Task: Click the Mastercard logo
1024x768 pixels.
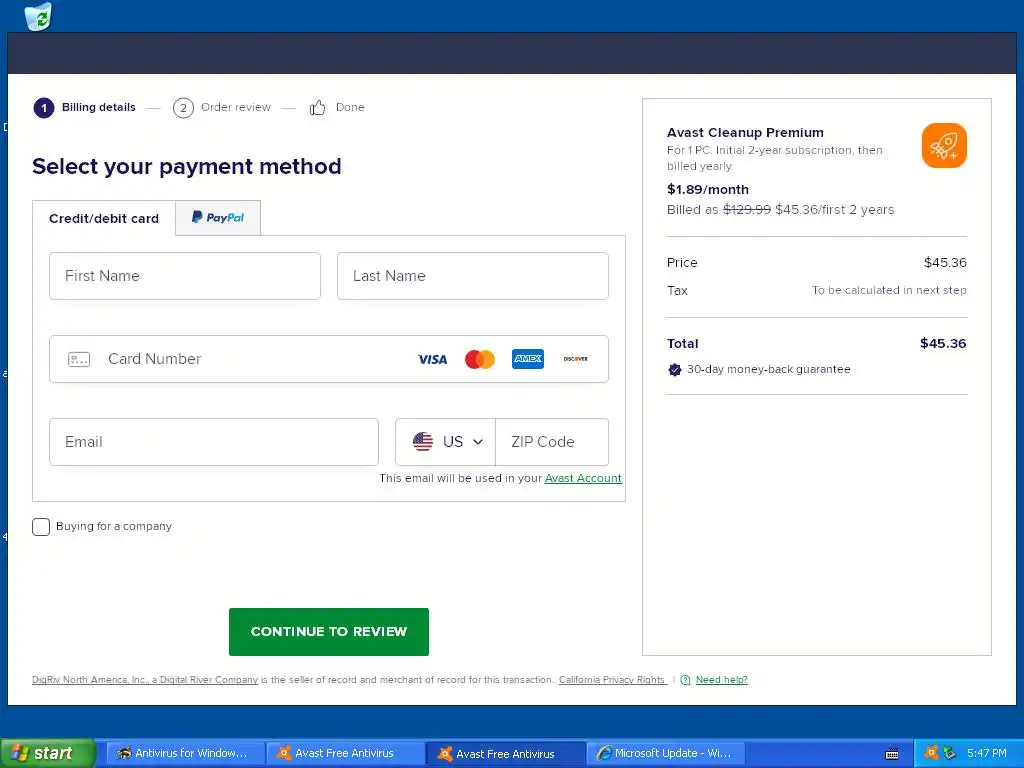Action: [480, 359]
